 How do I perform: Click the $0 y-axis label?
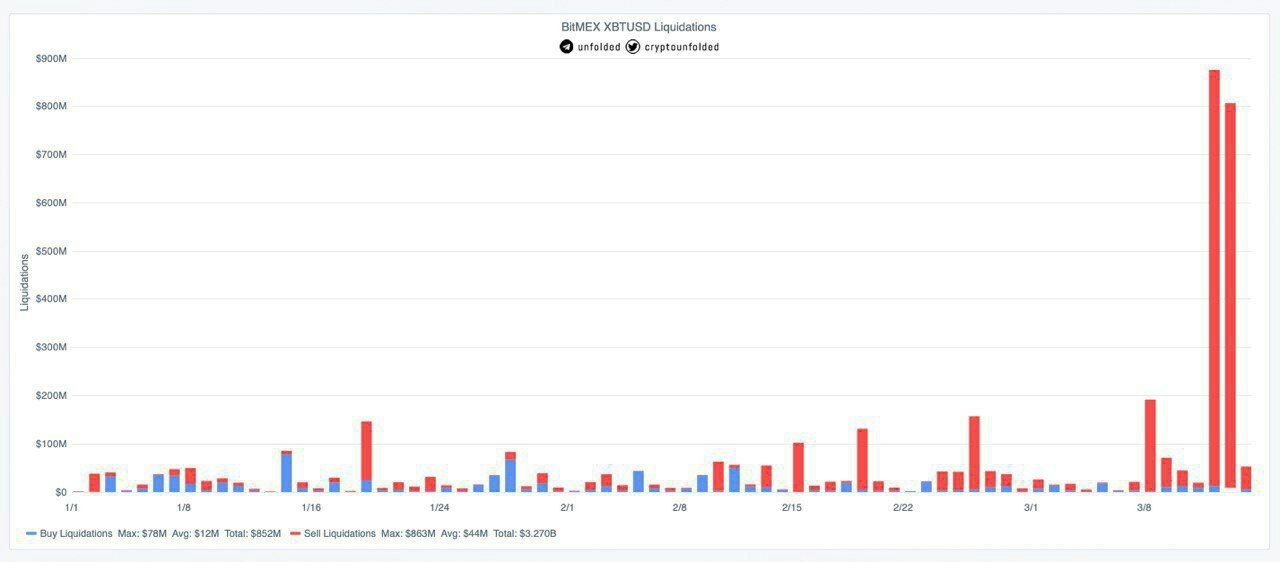[61, 493]
